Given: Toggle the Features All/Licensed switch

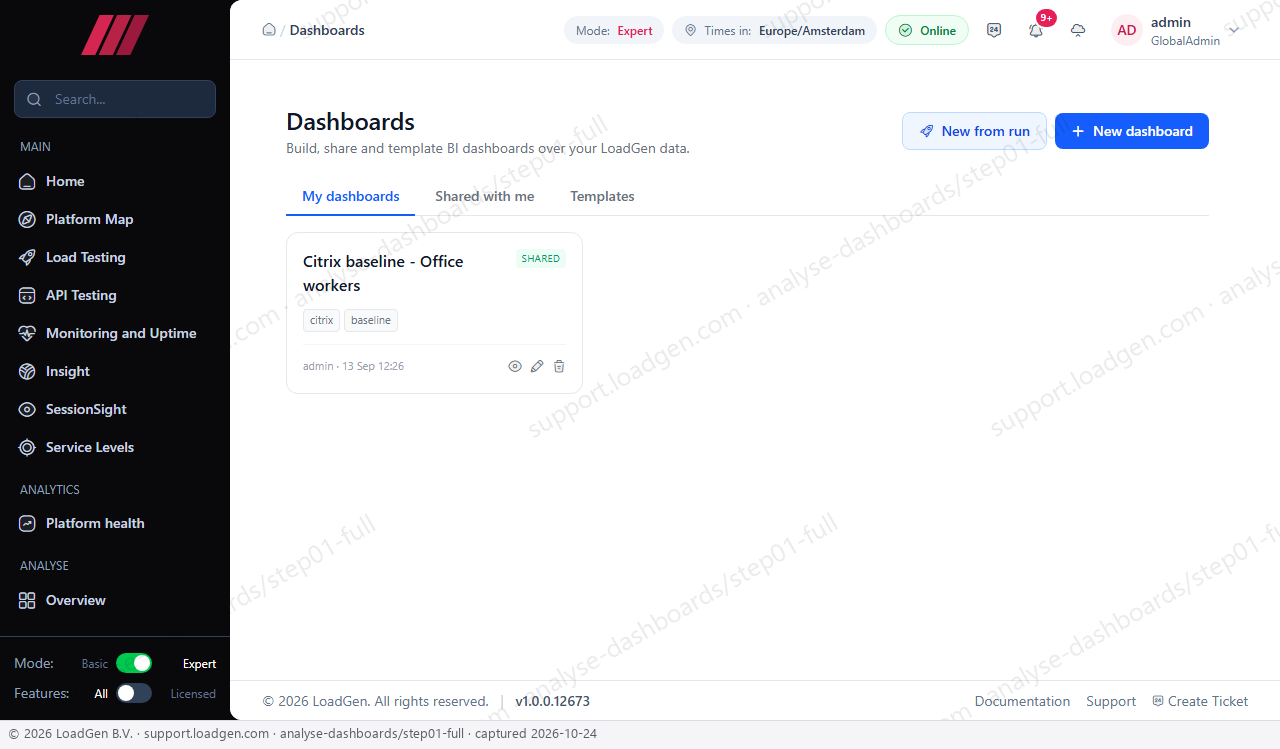Looking at the screenshot, I should pos(134,693).
